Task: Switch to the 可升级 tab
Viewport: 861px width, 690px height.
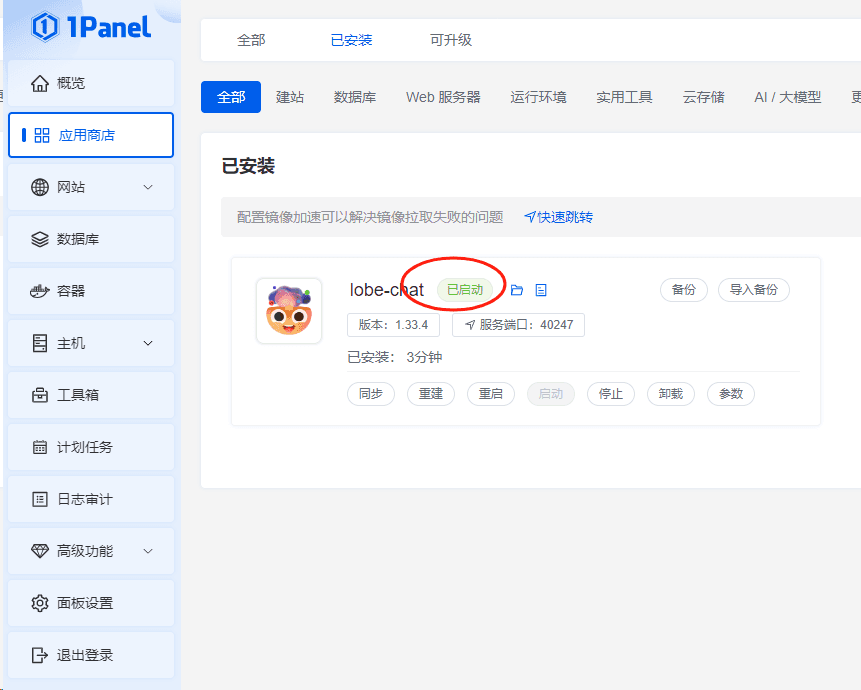Action: point(451,40)
